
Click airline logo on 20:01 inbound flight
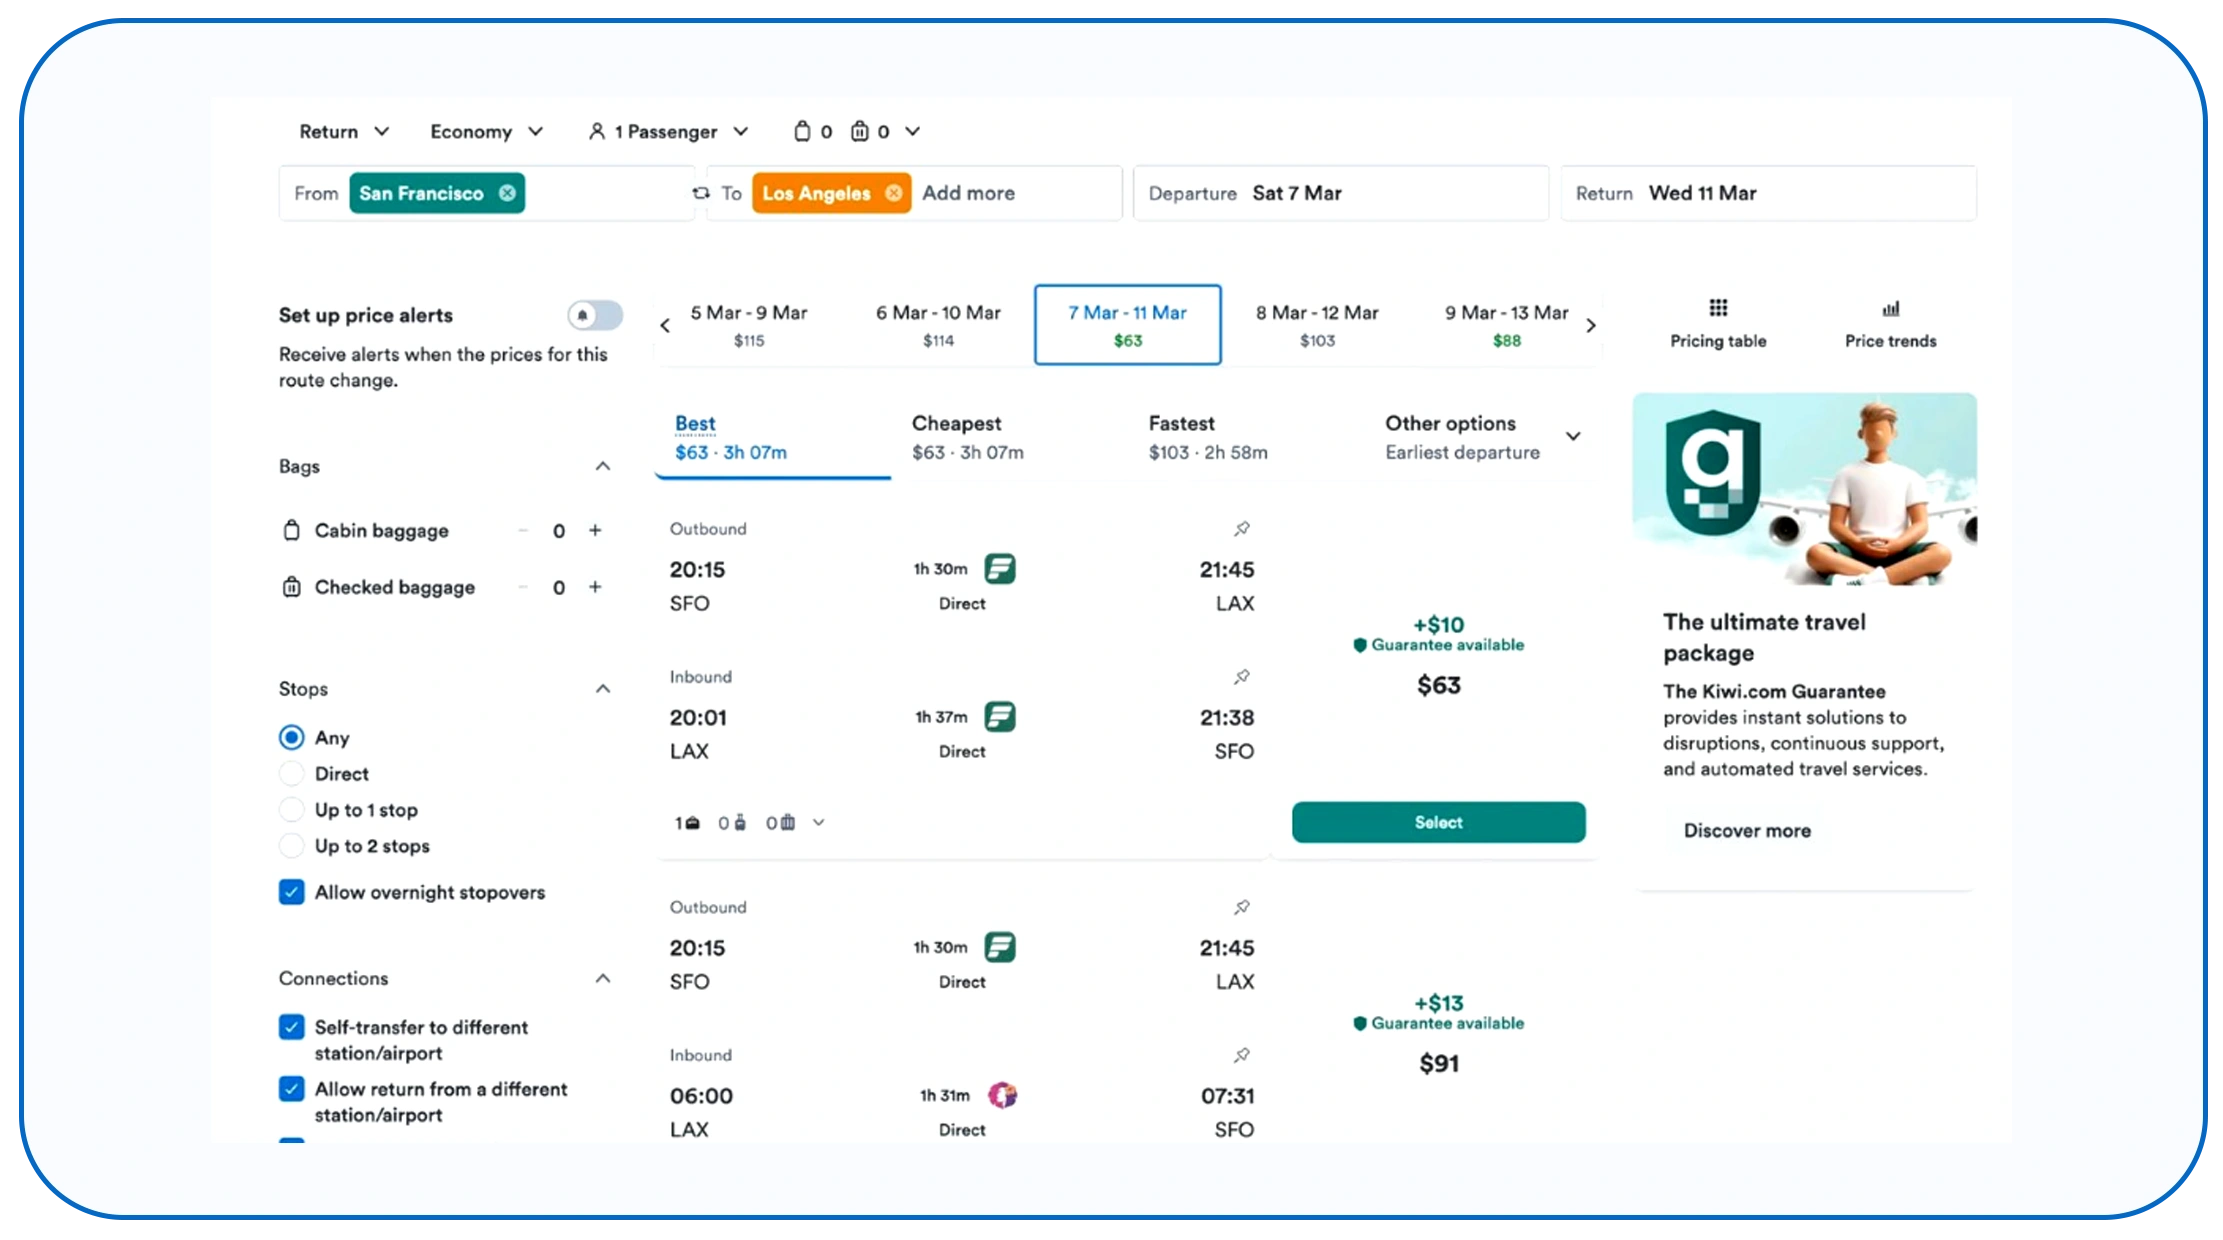pos(1000,717)
